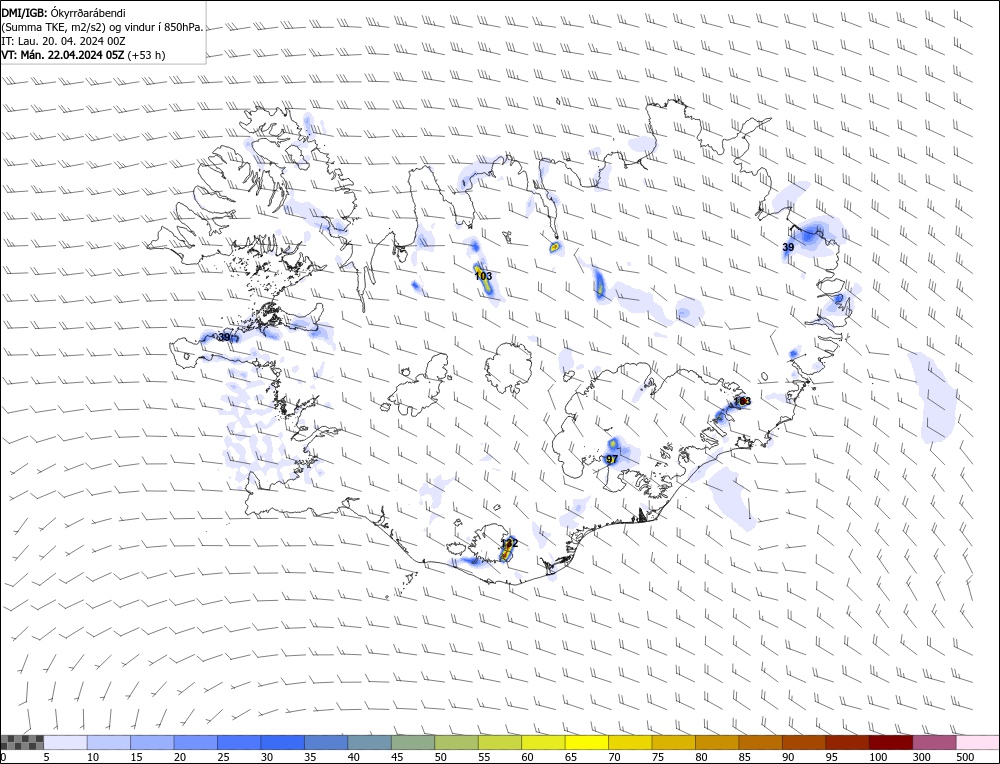Click the '0' legend scale label
The image size is (1000, 764).
click(3, 757)
